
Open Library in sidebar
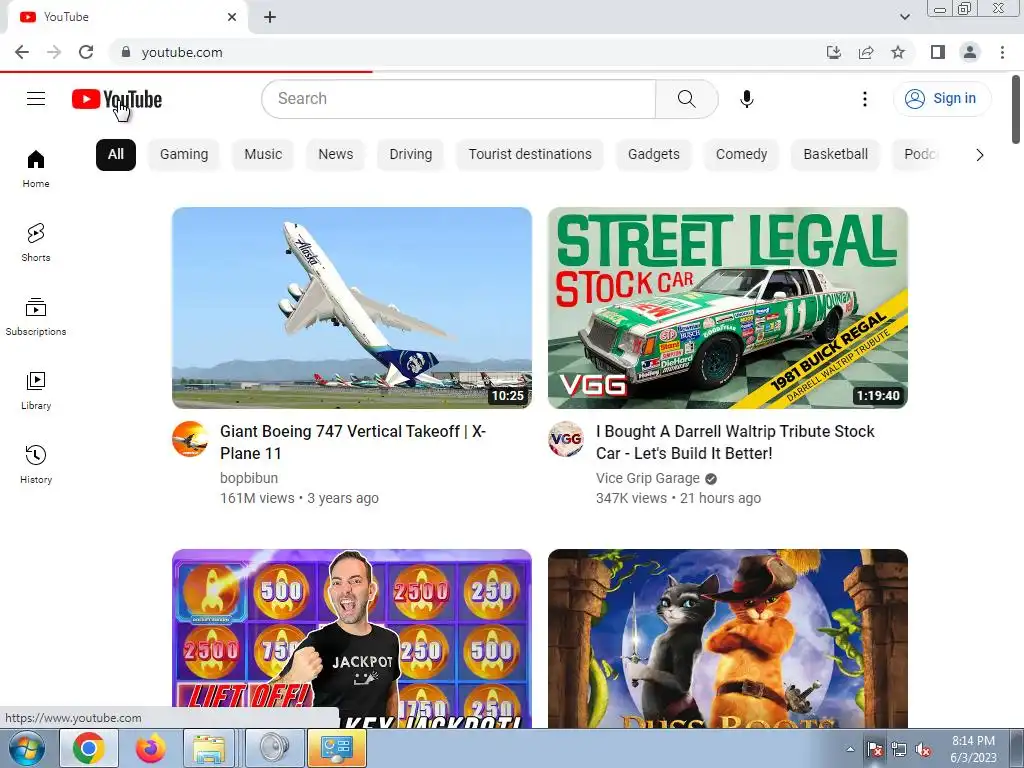[36, 391]
